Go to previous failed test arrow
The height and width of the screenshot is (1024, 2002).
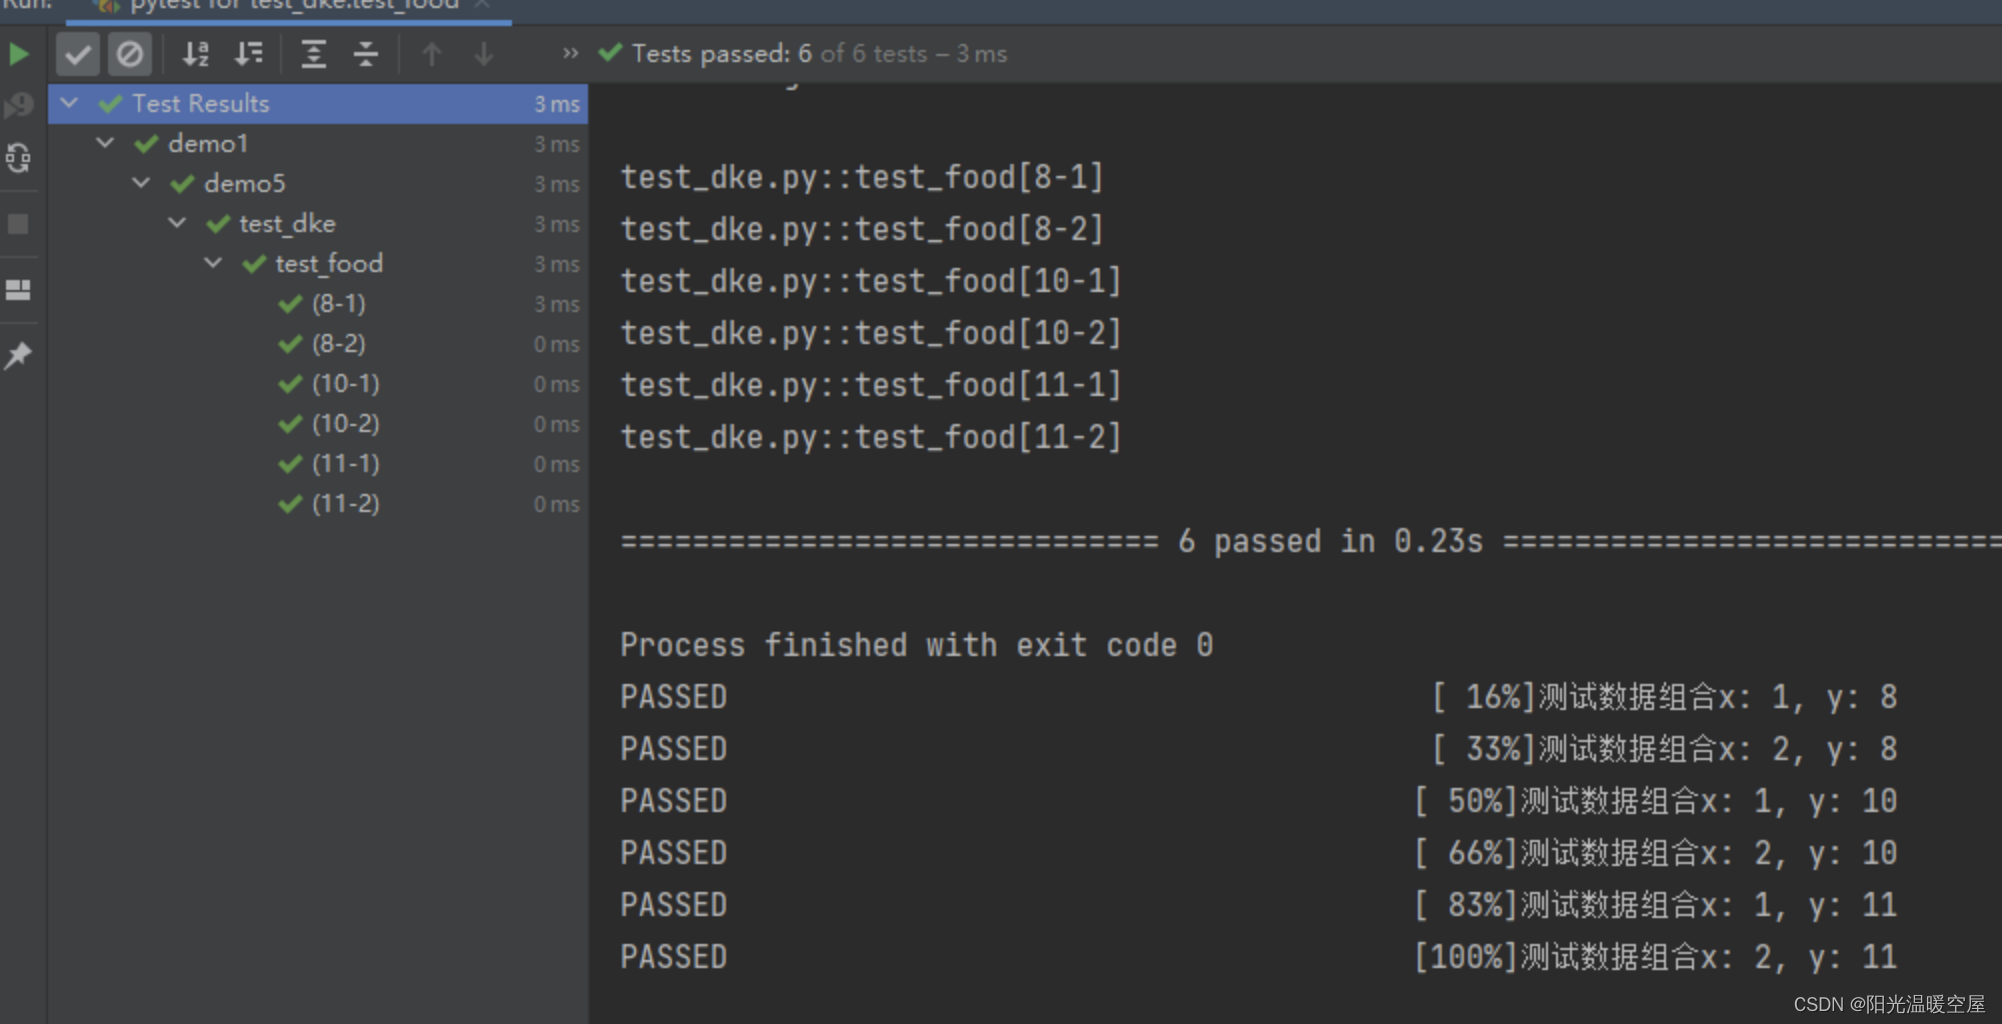tap(432, 54)
